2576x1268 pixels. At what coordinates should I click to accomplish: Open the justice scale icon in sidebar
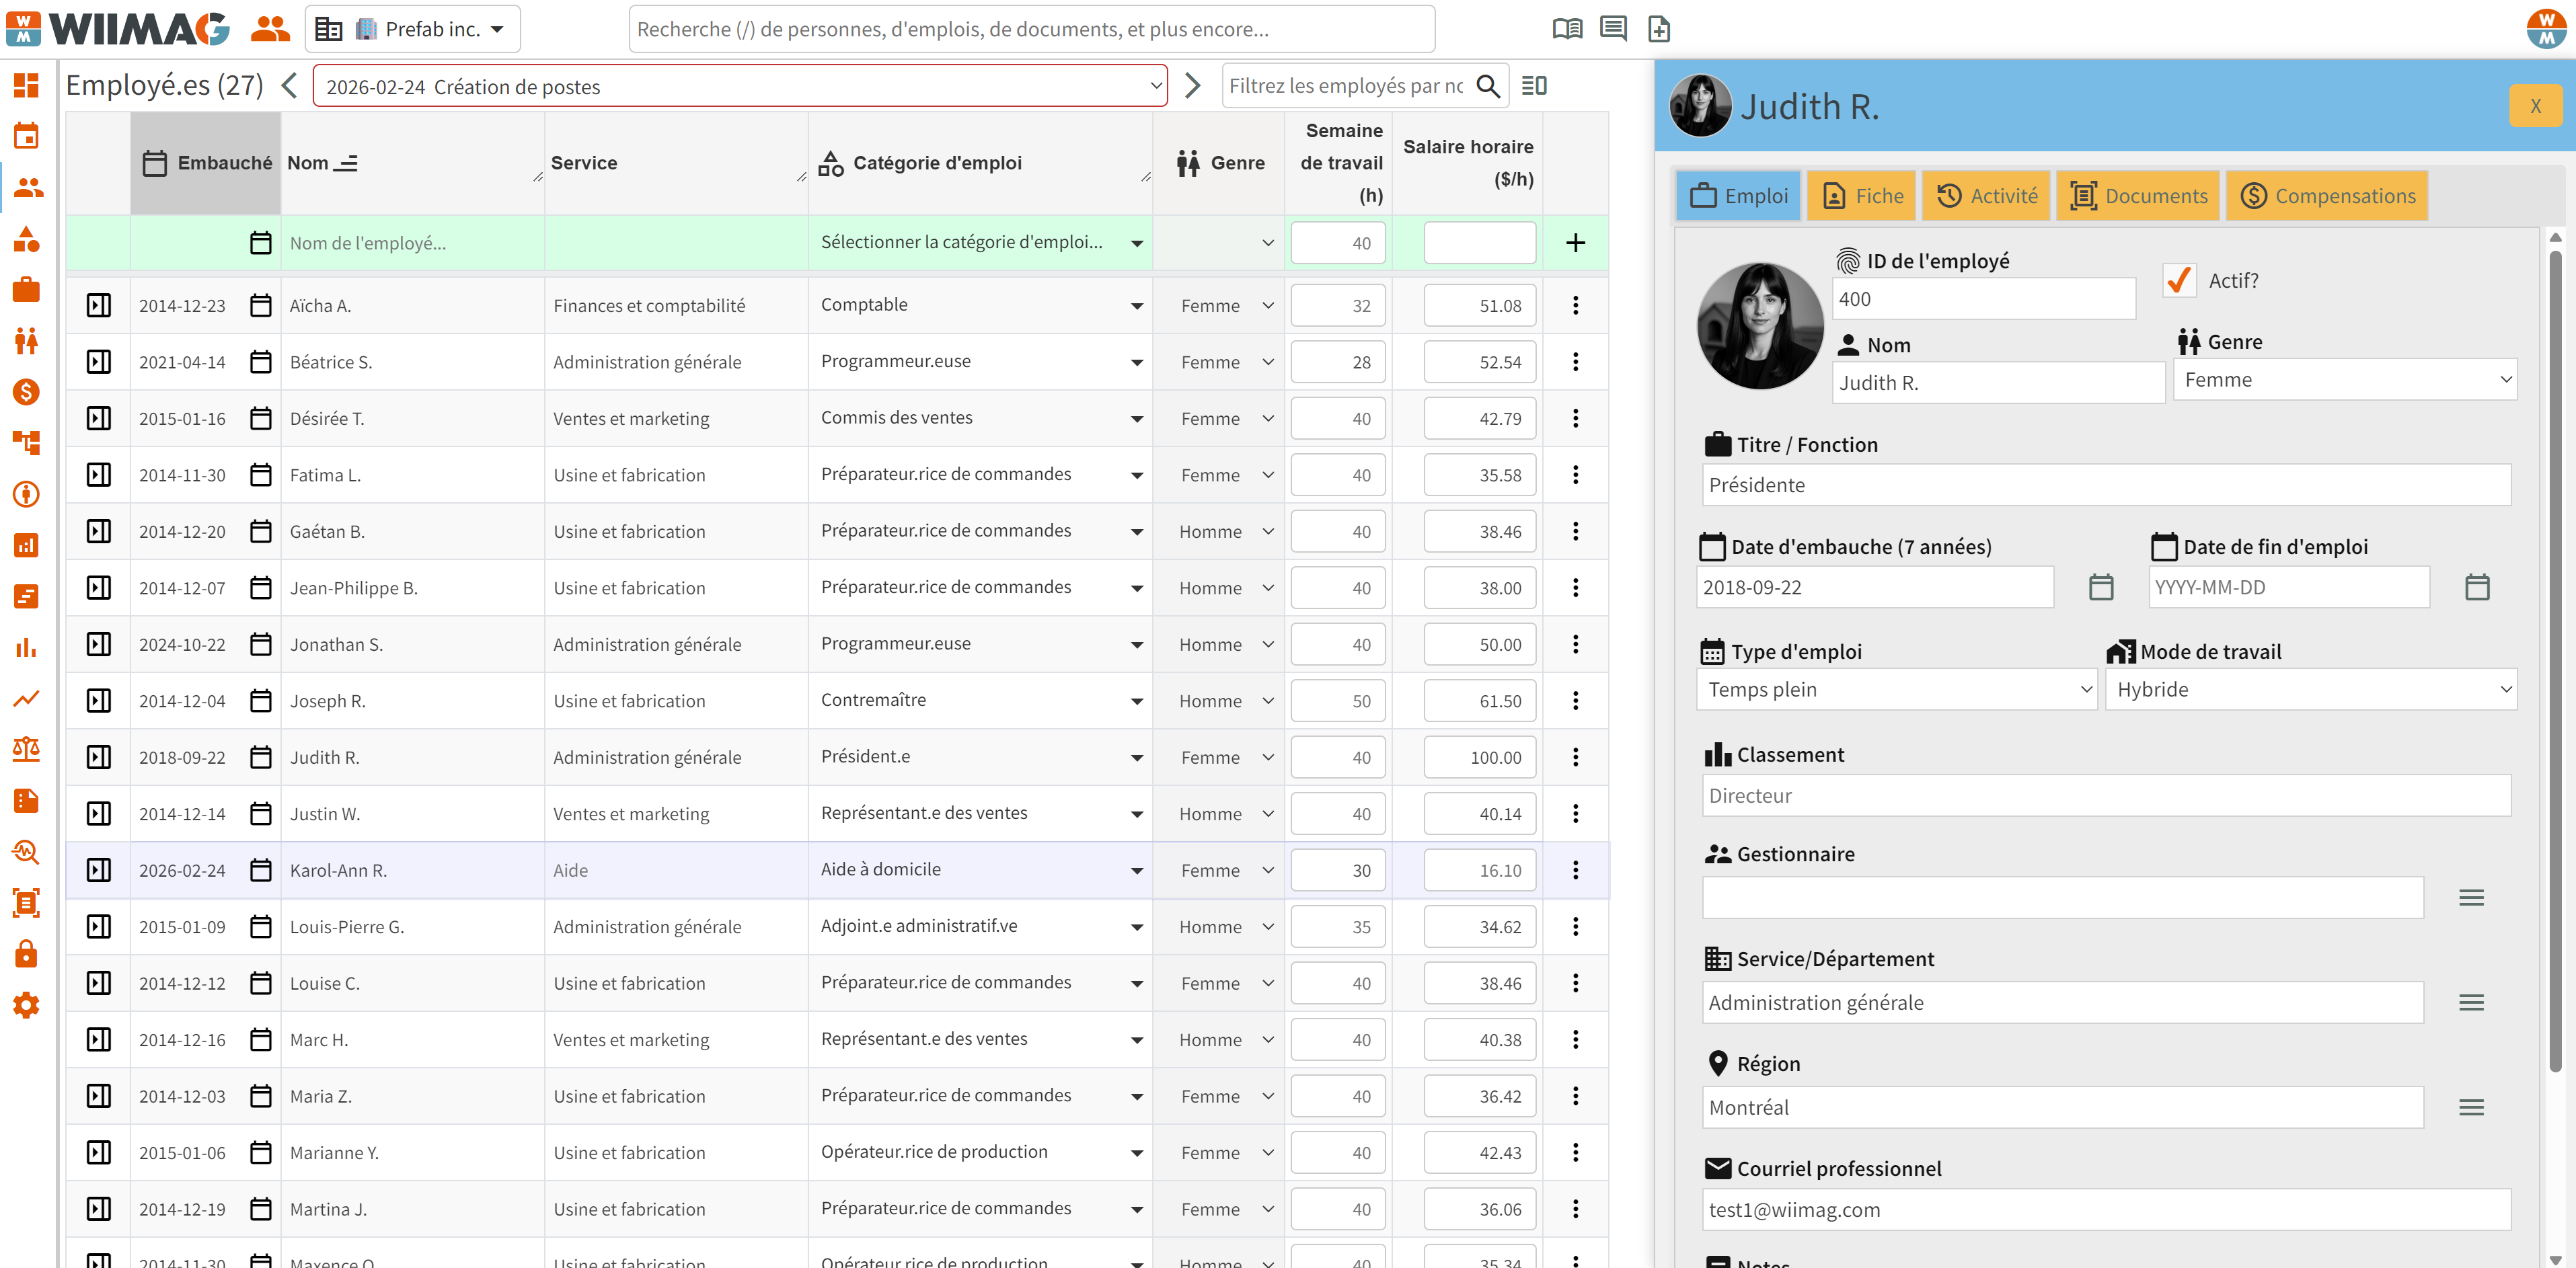26,749
